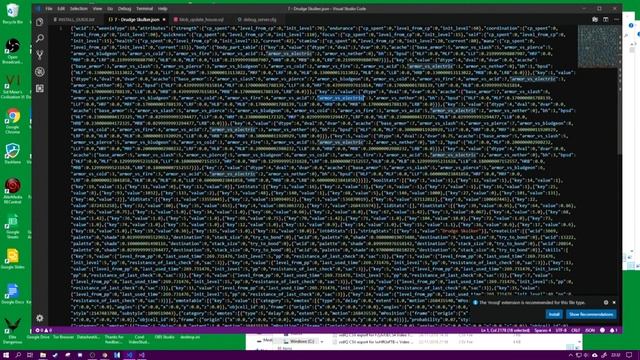Open notifications bell in status bar

coord(613,330)
